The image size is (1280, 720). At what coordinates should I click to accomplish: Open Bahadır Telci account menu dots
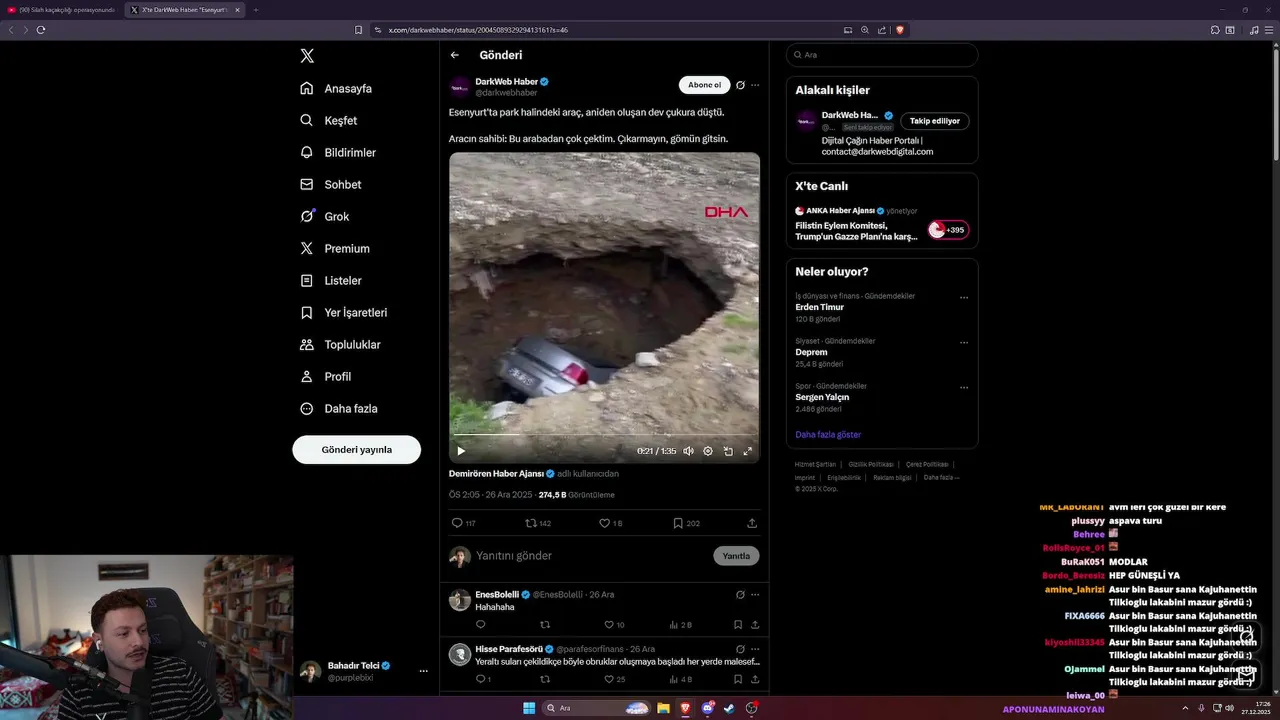[x=424, y=671]
